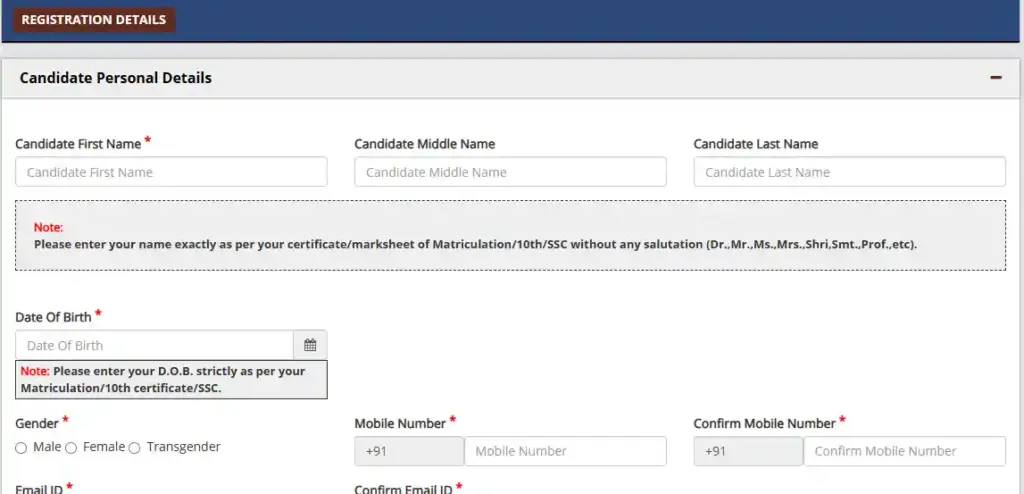Focus the Mobile Number input box
Screen dimensions: 1024x494
(565, 451)
